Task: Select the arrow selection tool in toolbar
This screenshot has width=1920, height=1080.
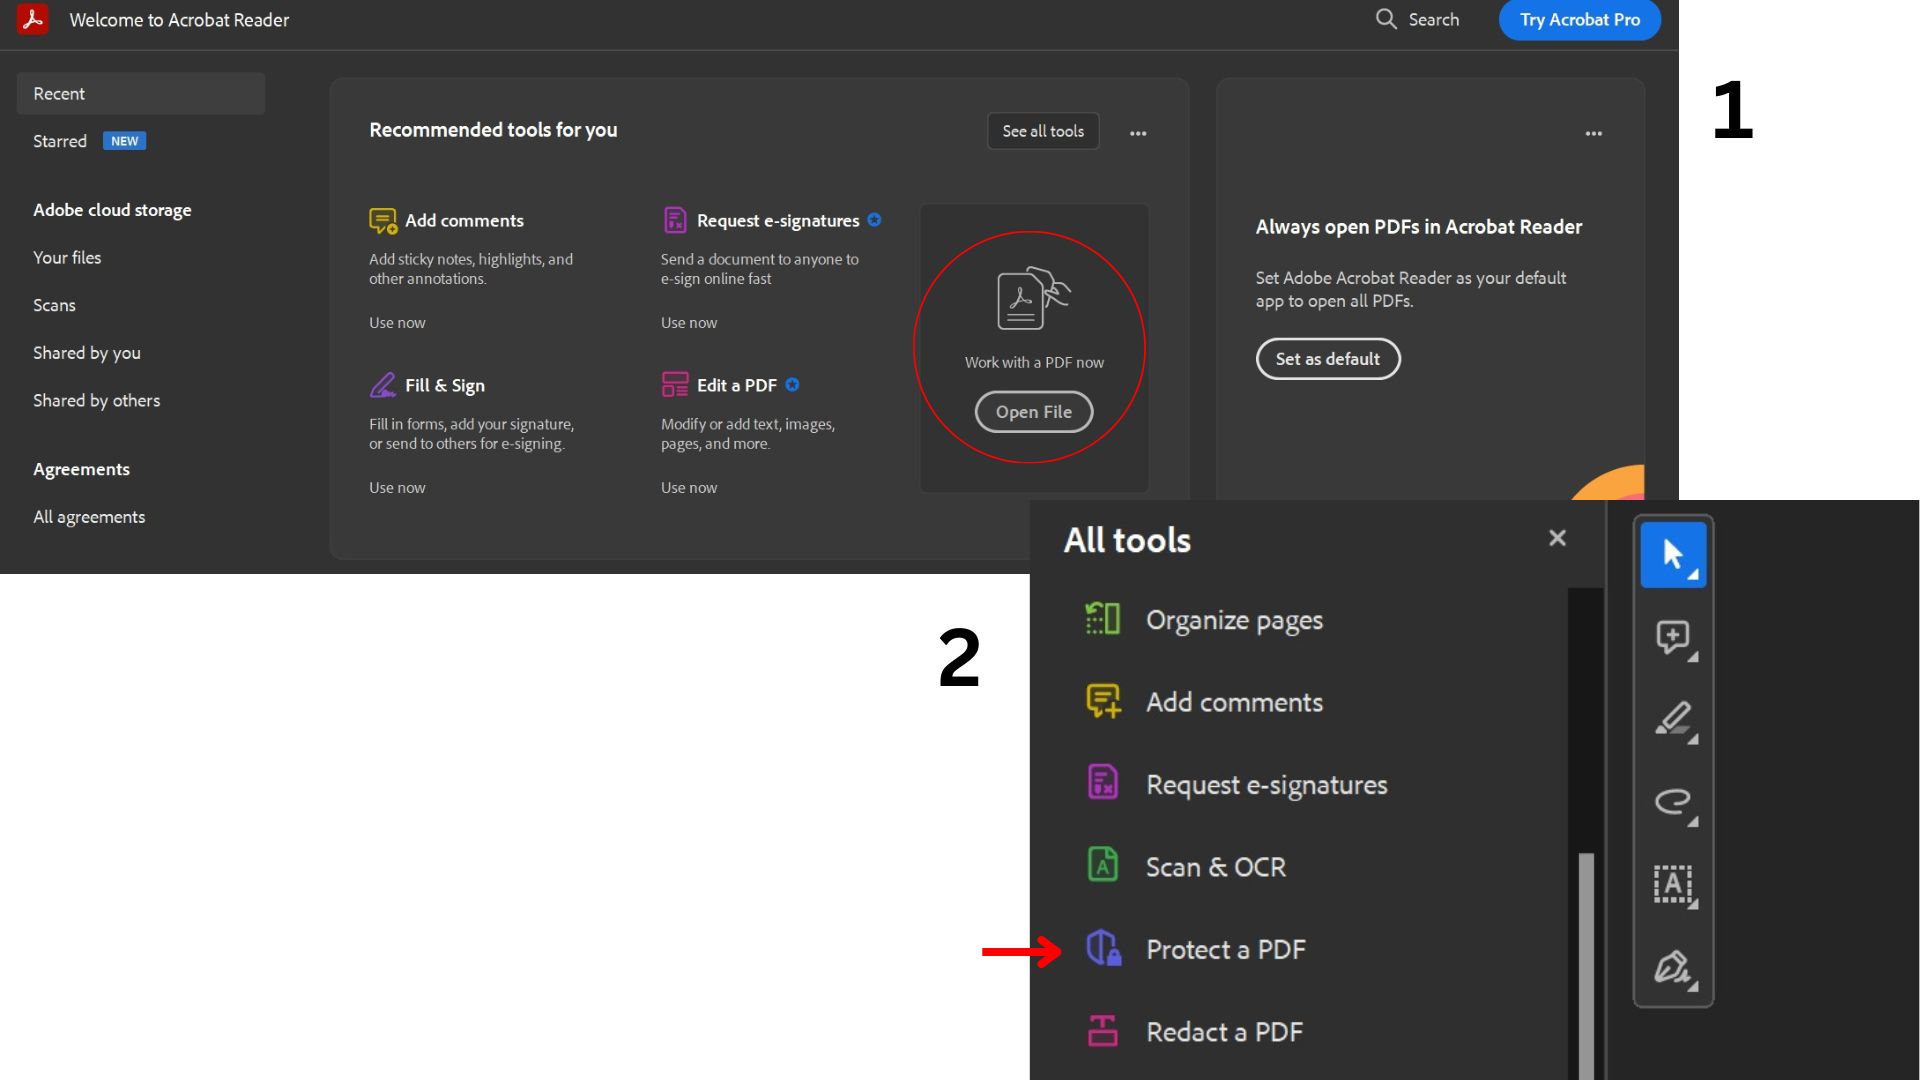Action: 1673,554
